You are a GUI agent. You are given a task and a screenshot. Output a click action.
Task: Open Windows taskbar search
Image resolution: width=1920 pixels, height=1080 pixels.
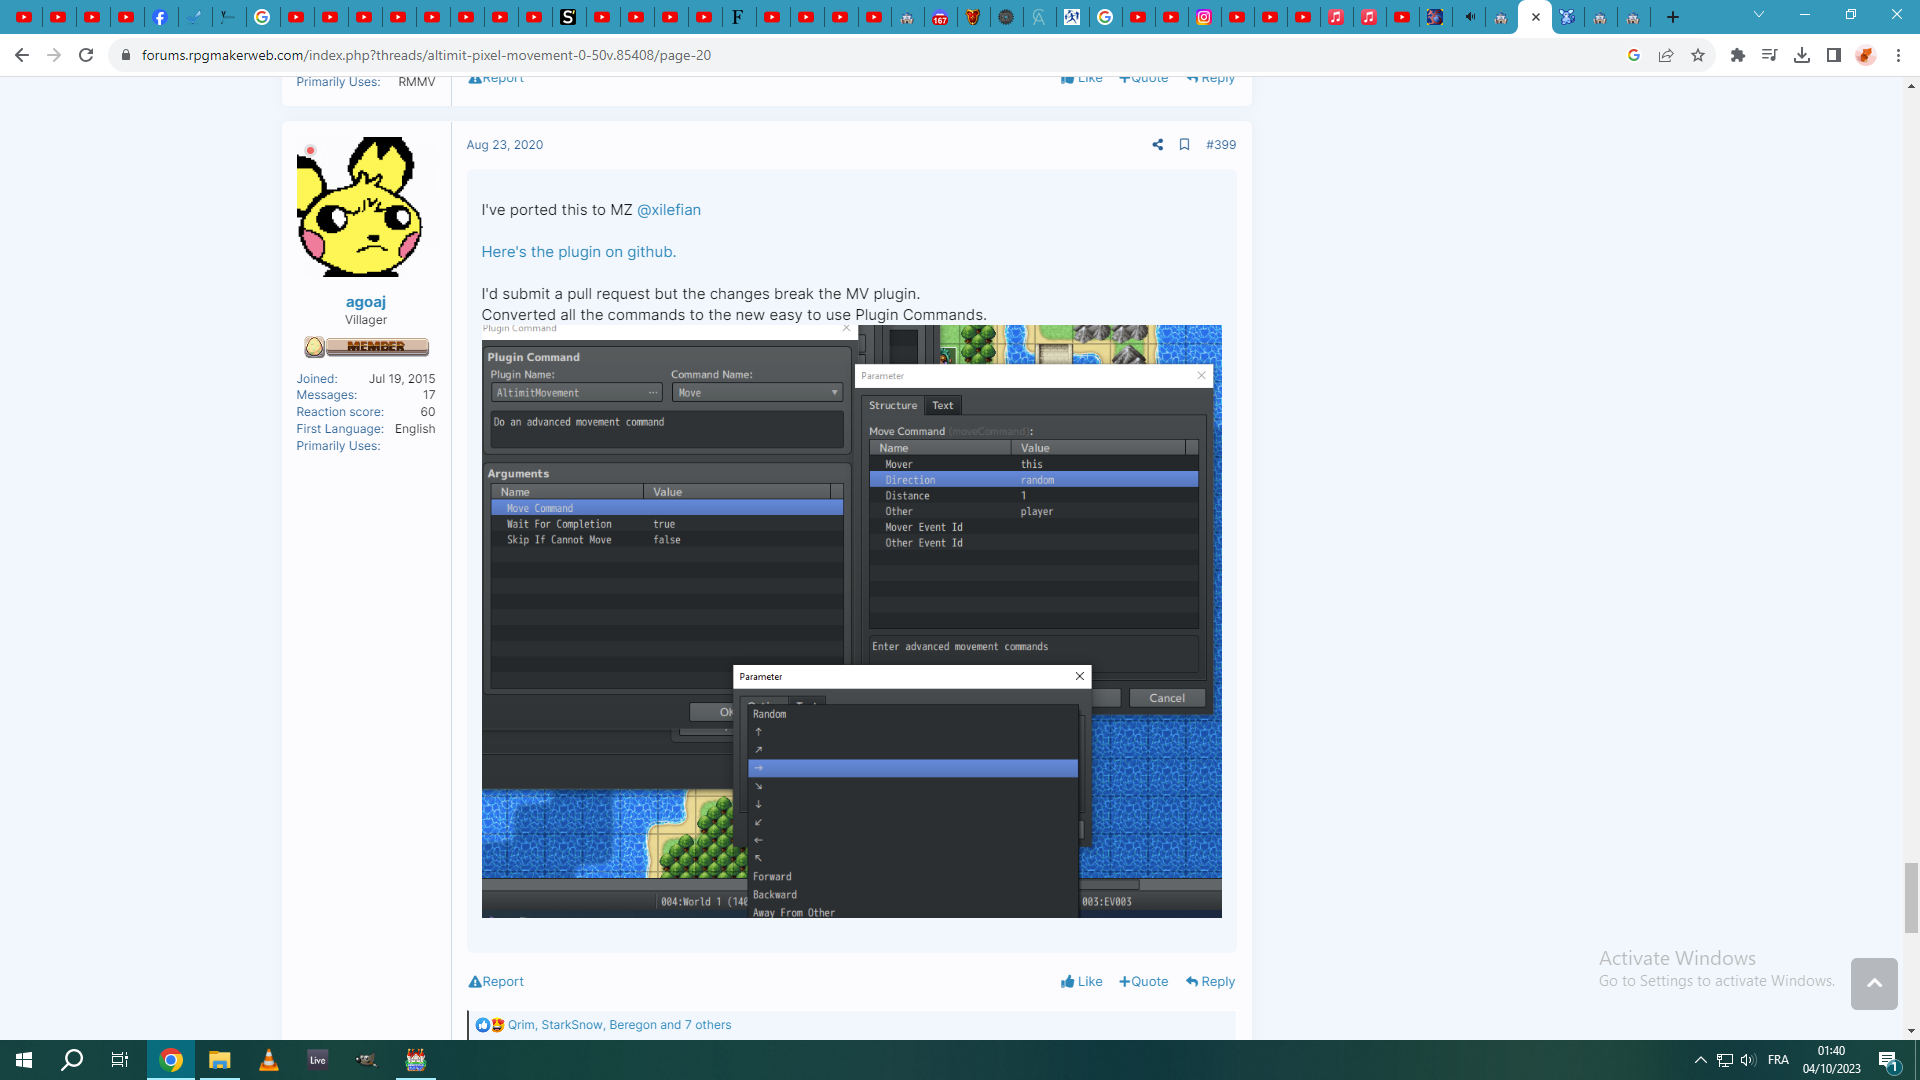tap(72, 1060)
